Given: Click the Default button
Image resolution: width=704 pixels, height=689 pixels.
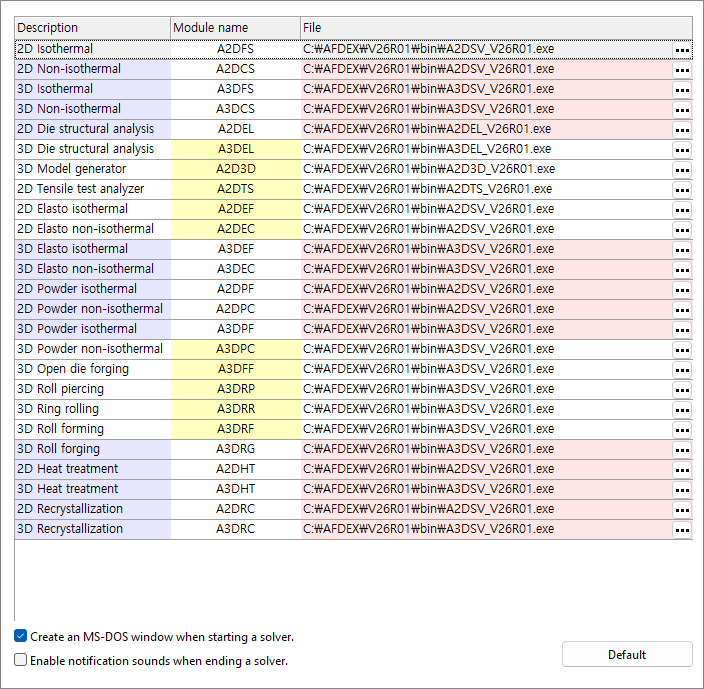Looking at the screenshot, I should (x=627, y=654).
